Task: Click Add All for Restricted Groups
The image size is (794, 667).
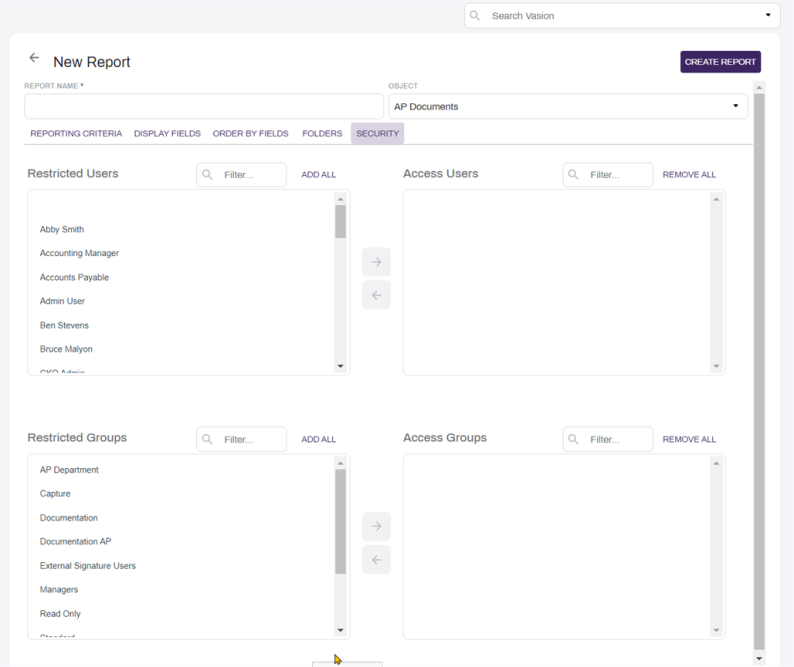Action: pyautogui.click(x=319, y=439)
